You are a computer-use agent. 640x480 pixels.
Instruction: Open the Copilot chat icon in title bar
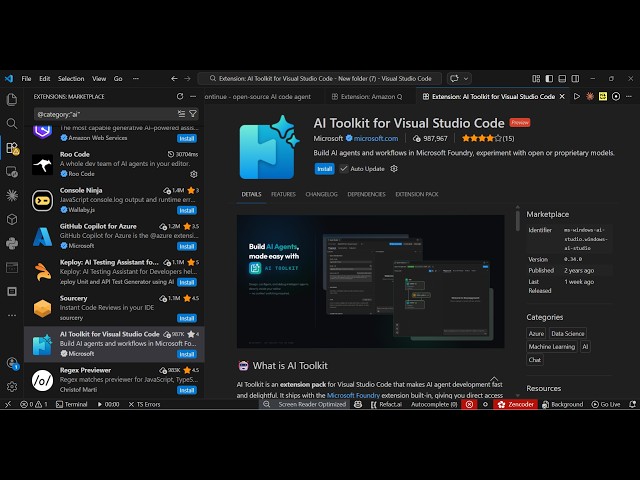pyautogui.click(x=454, y=78)
